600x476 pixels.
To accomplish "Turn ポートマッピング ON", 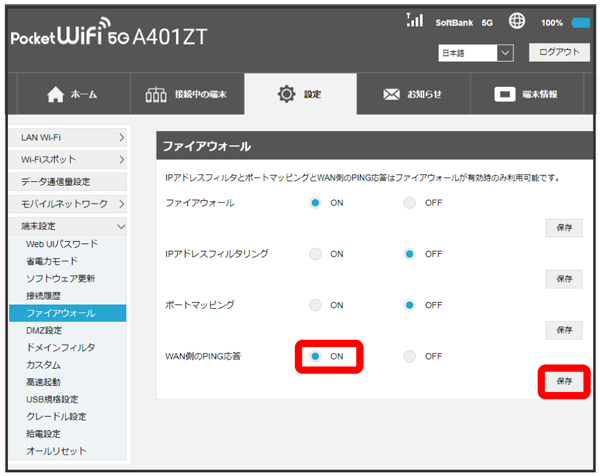I will point(316,305).
